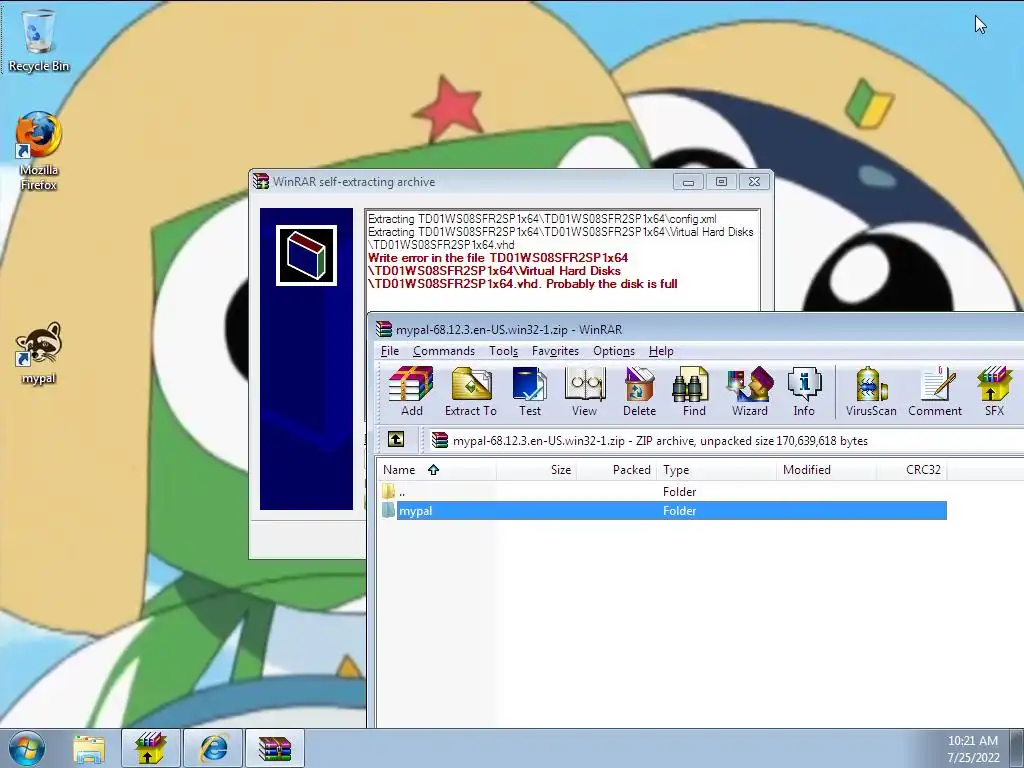
Task: Open the Tools menu
Action: tap(504, 351)
